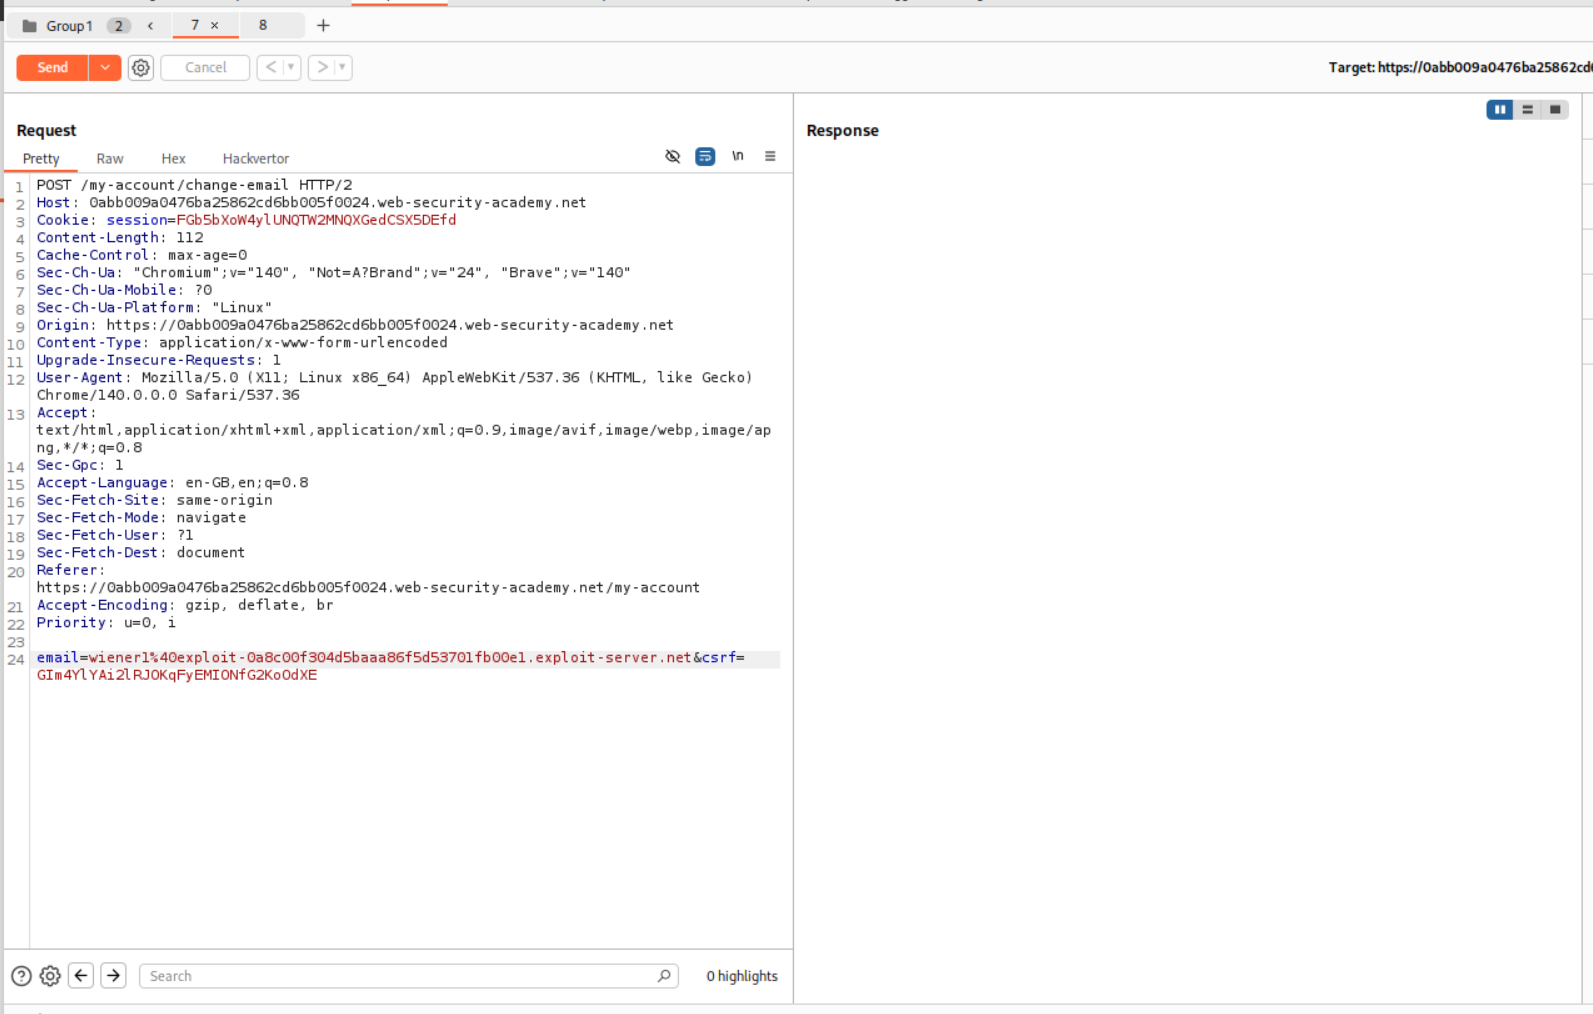Collapse Group1 using its chevron
The image size is (1593, 1014).
pyautogui.click(x=150, y=26)
